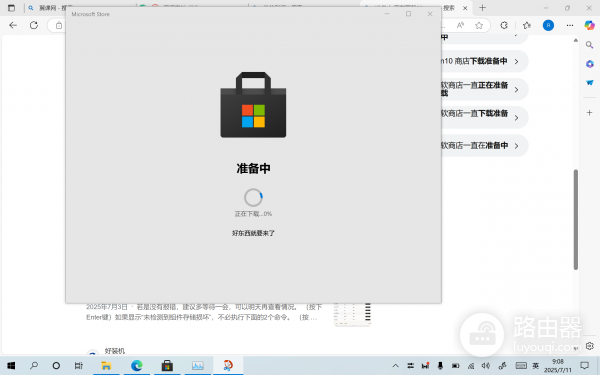Screen dimensions: 600x375
Task: Open Edge Settings and more menu
Action: (x=570, y=25)
